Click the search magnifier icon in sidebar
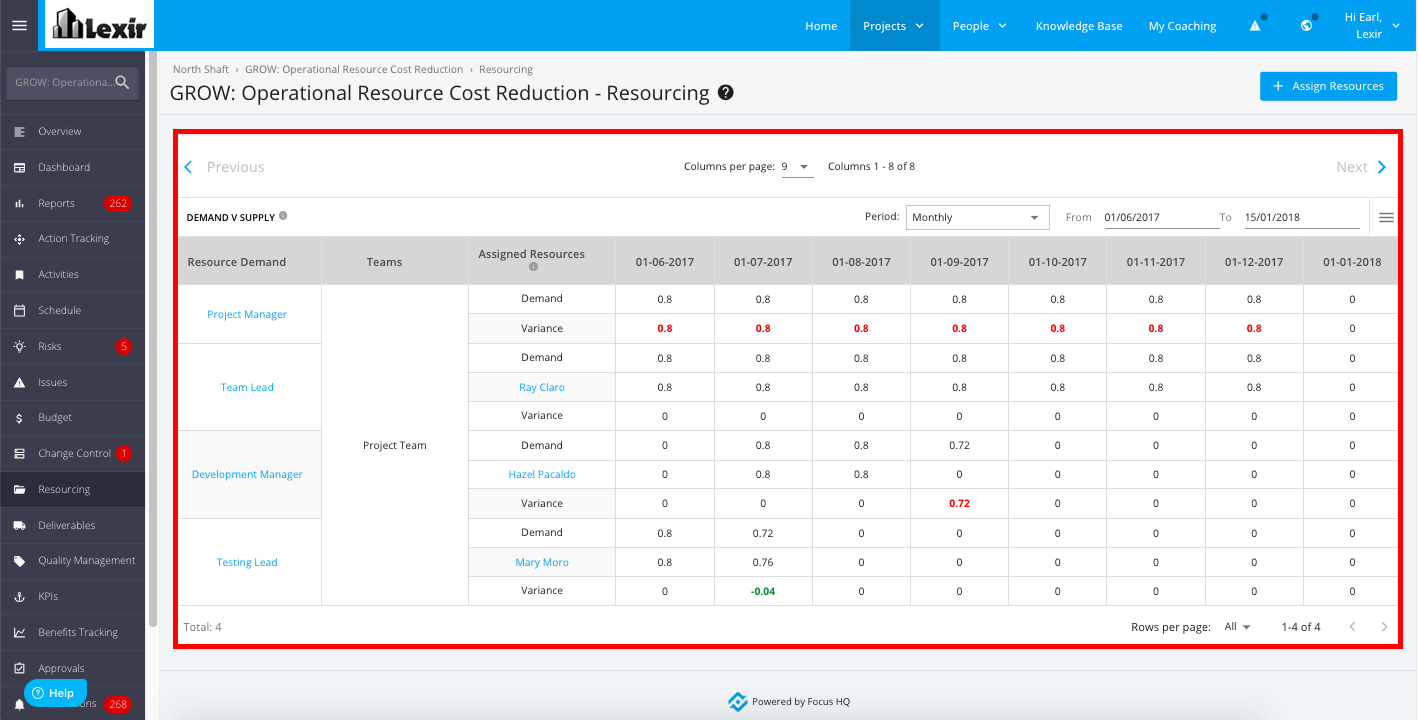Screen dimensions: 1419x720 [122, 82]
